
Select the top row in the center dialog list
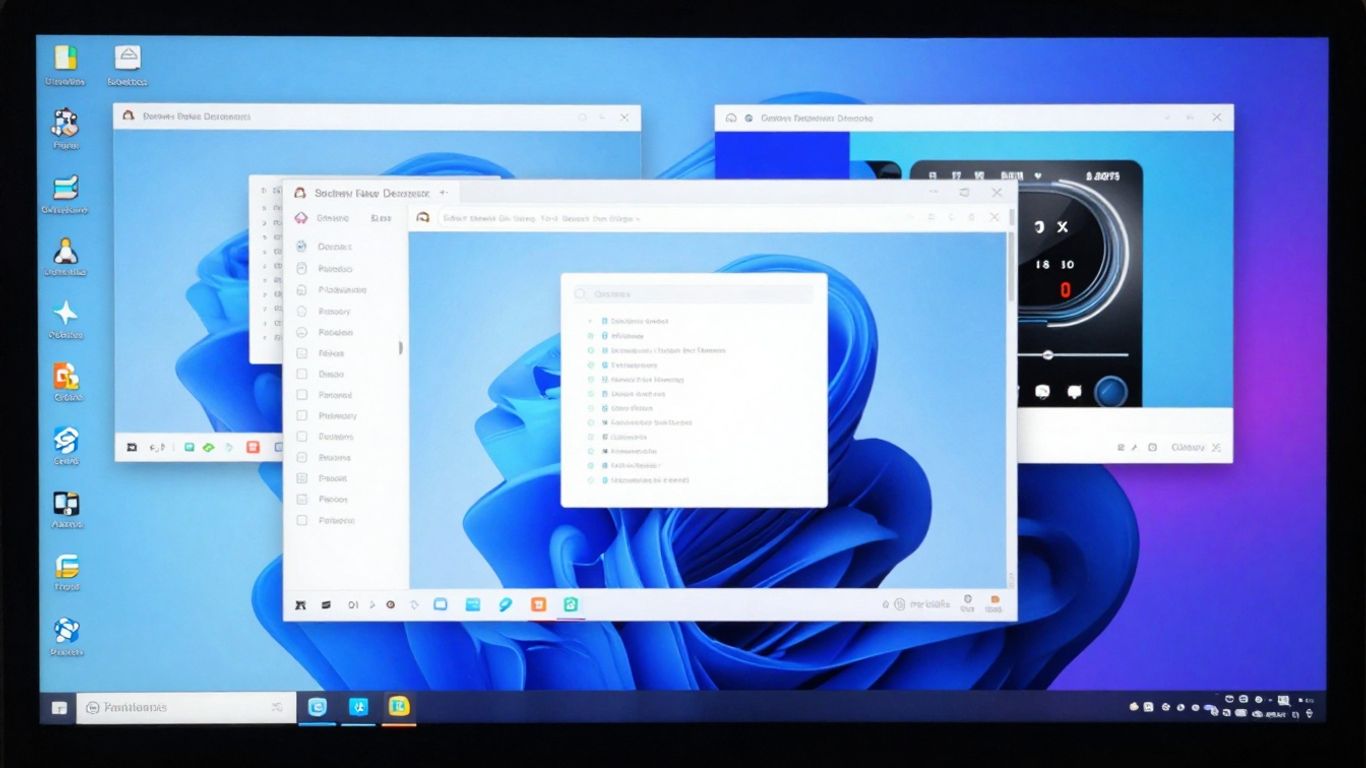click(629, 321)
